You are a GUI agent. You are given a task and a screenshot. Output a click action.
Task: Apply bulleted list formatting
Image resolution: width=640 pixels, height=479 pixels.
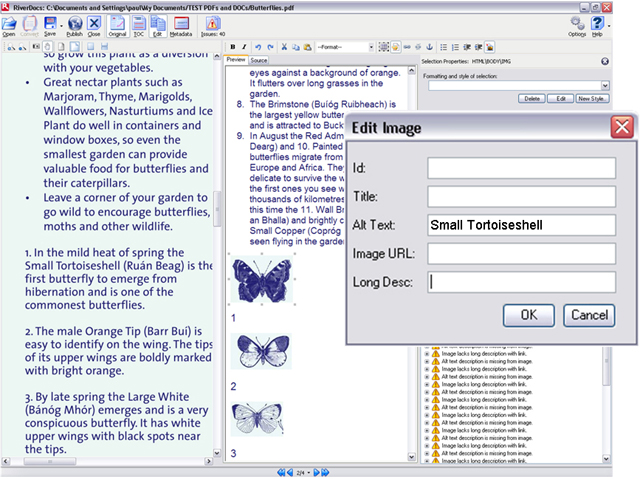pos(444,47)
